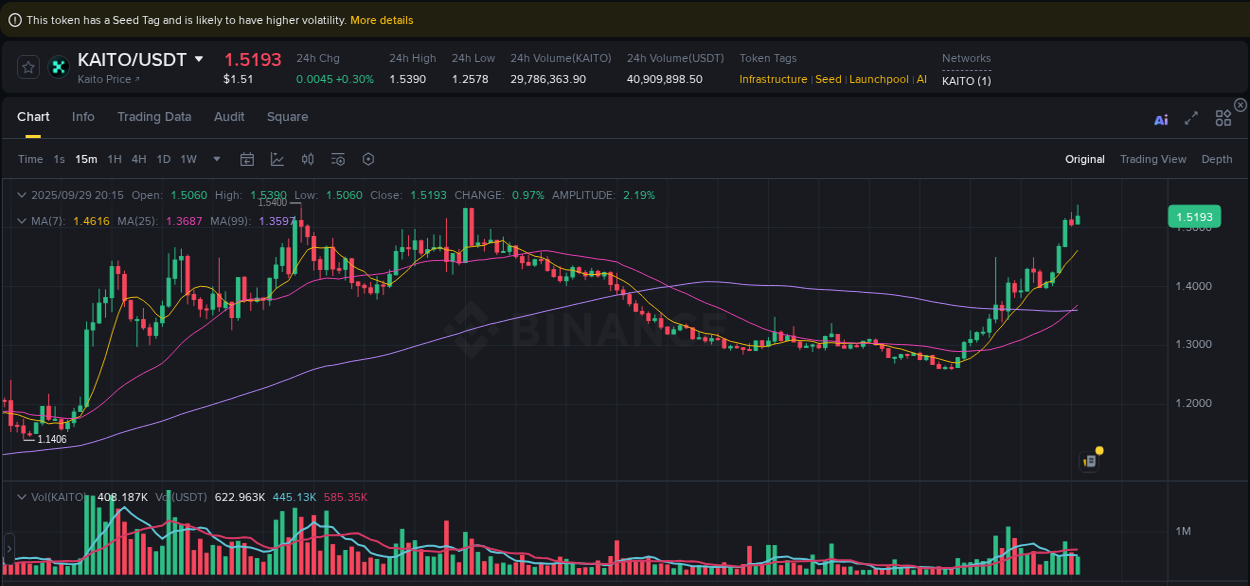Expand chart to fullscreen with diagonal arrows
The width and height of the screenshot is (1250, 586).
[x=1191, y=118]
